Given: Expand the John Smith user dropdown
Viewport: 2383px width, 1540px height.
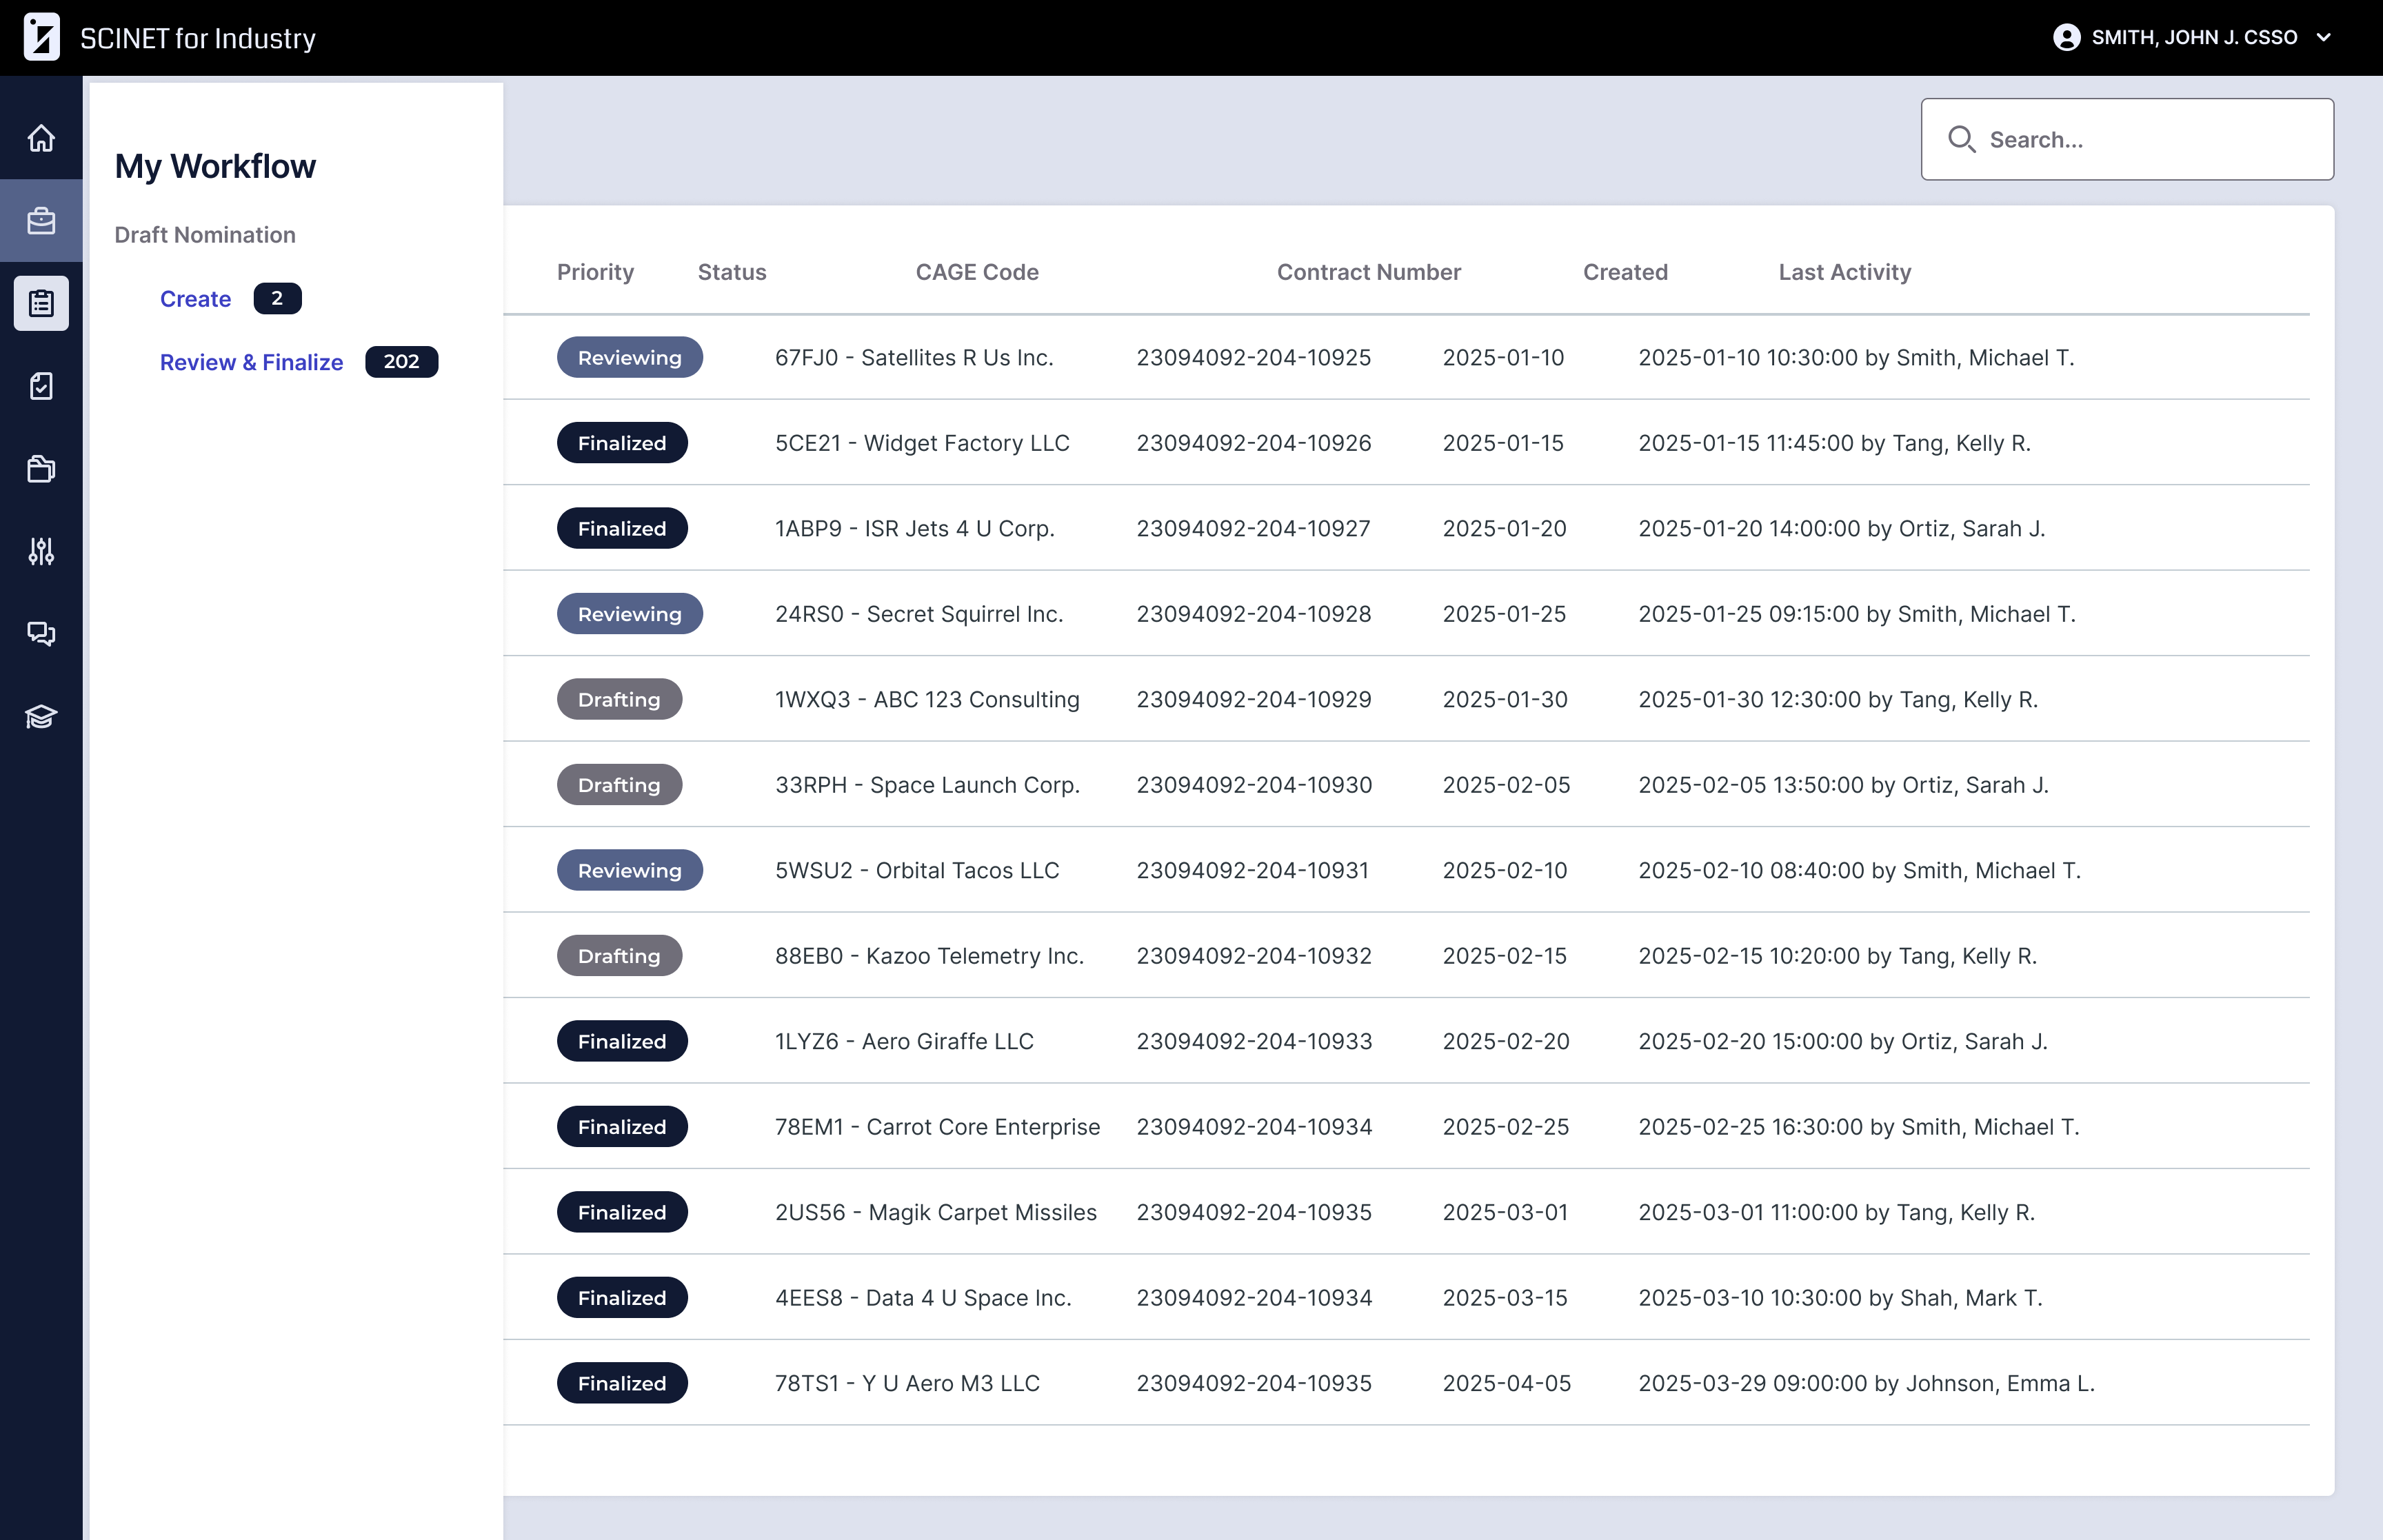Looking at the screenshot, I should (x=2323, y=37).
